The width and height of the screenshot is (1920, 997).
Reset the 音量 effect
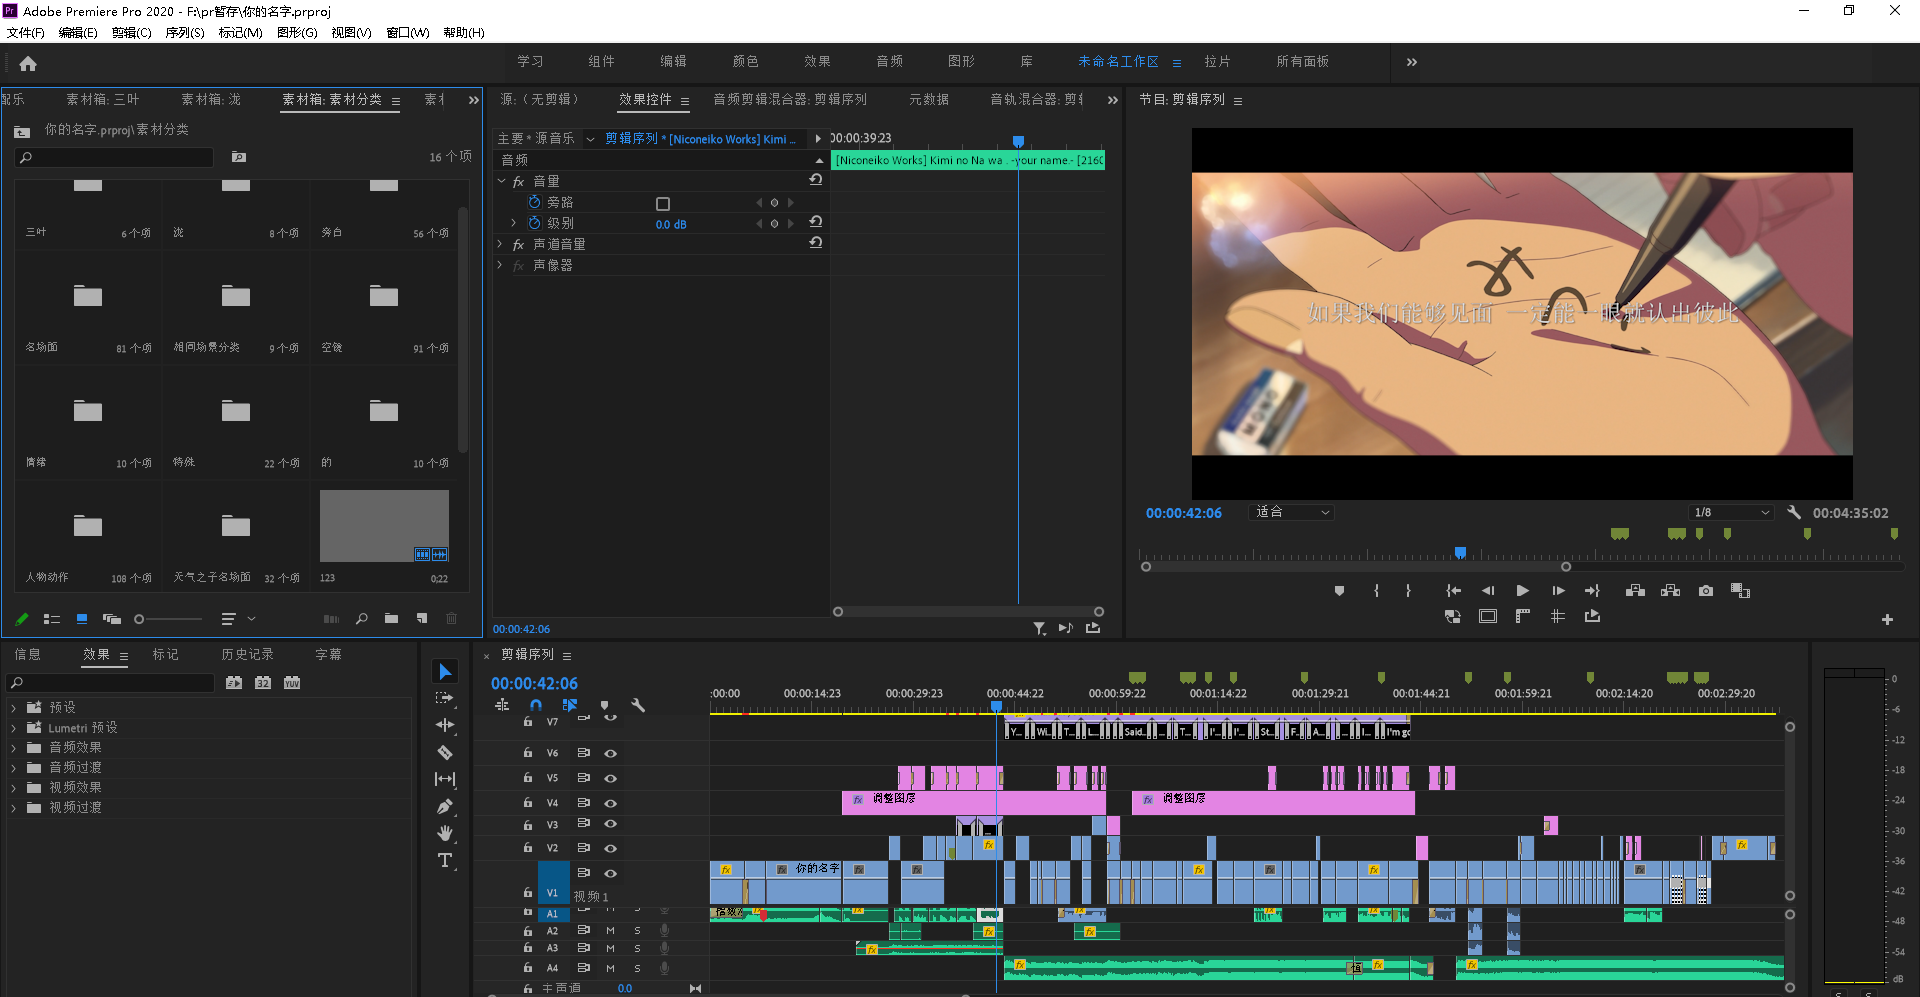[x=816, y=180]
